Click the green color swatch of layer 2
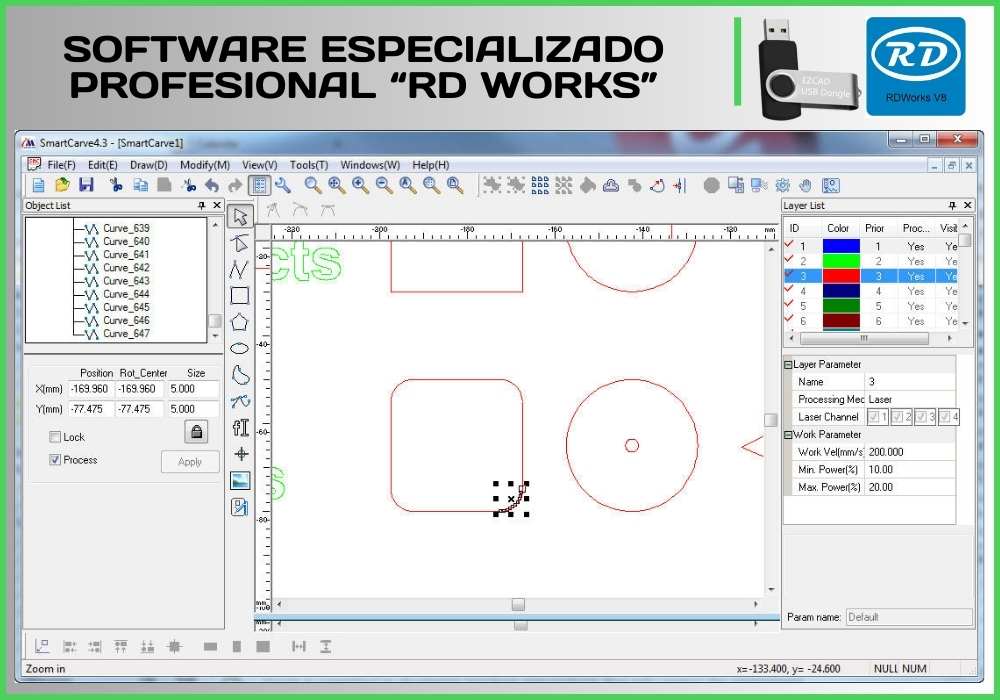The image size is (1000, 700). pyautogui.click(x=841, y=261)
